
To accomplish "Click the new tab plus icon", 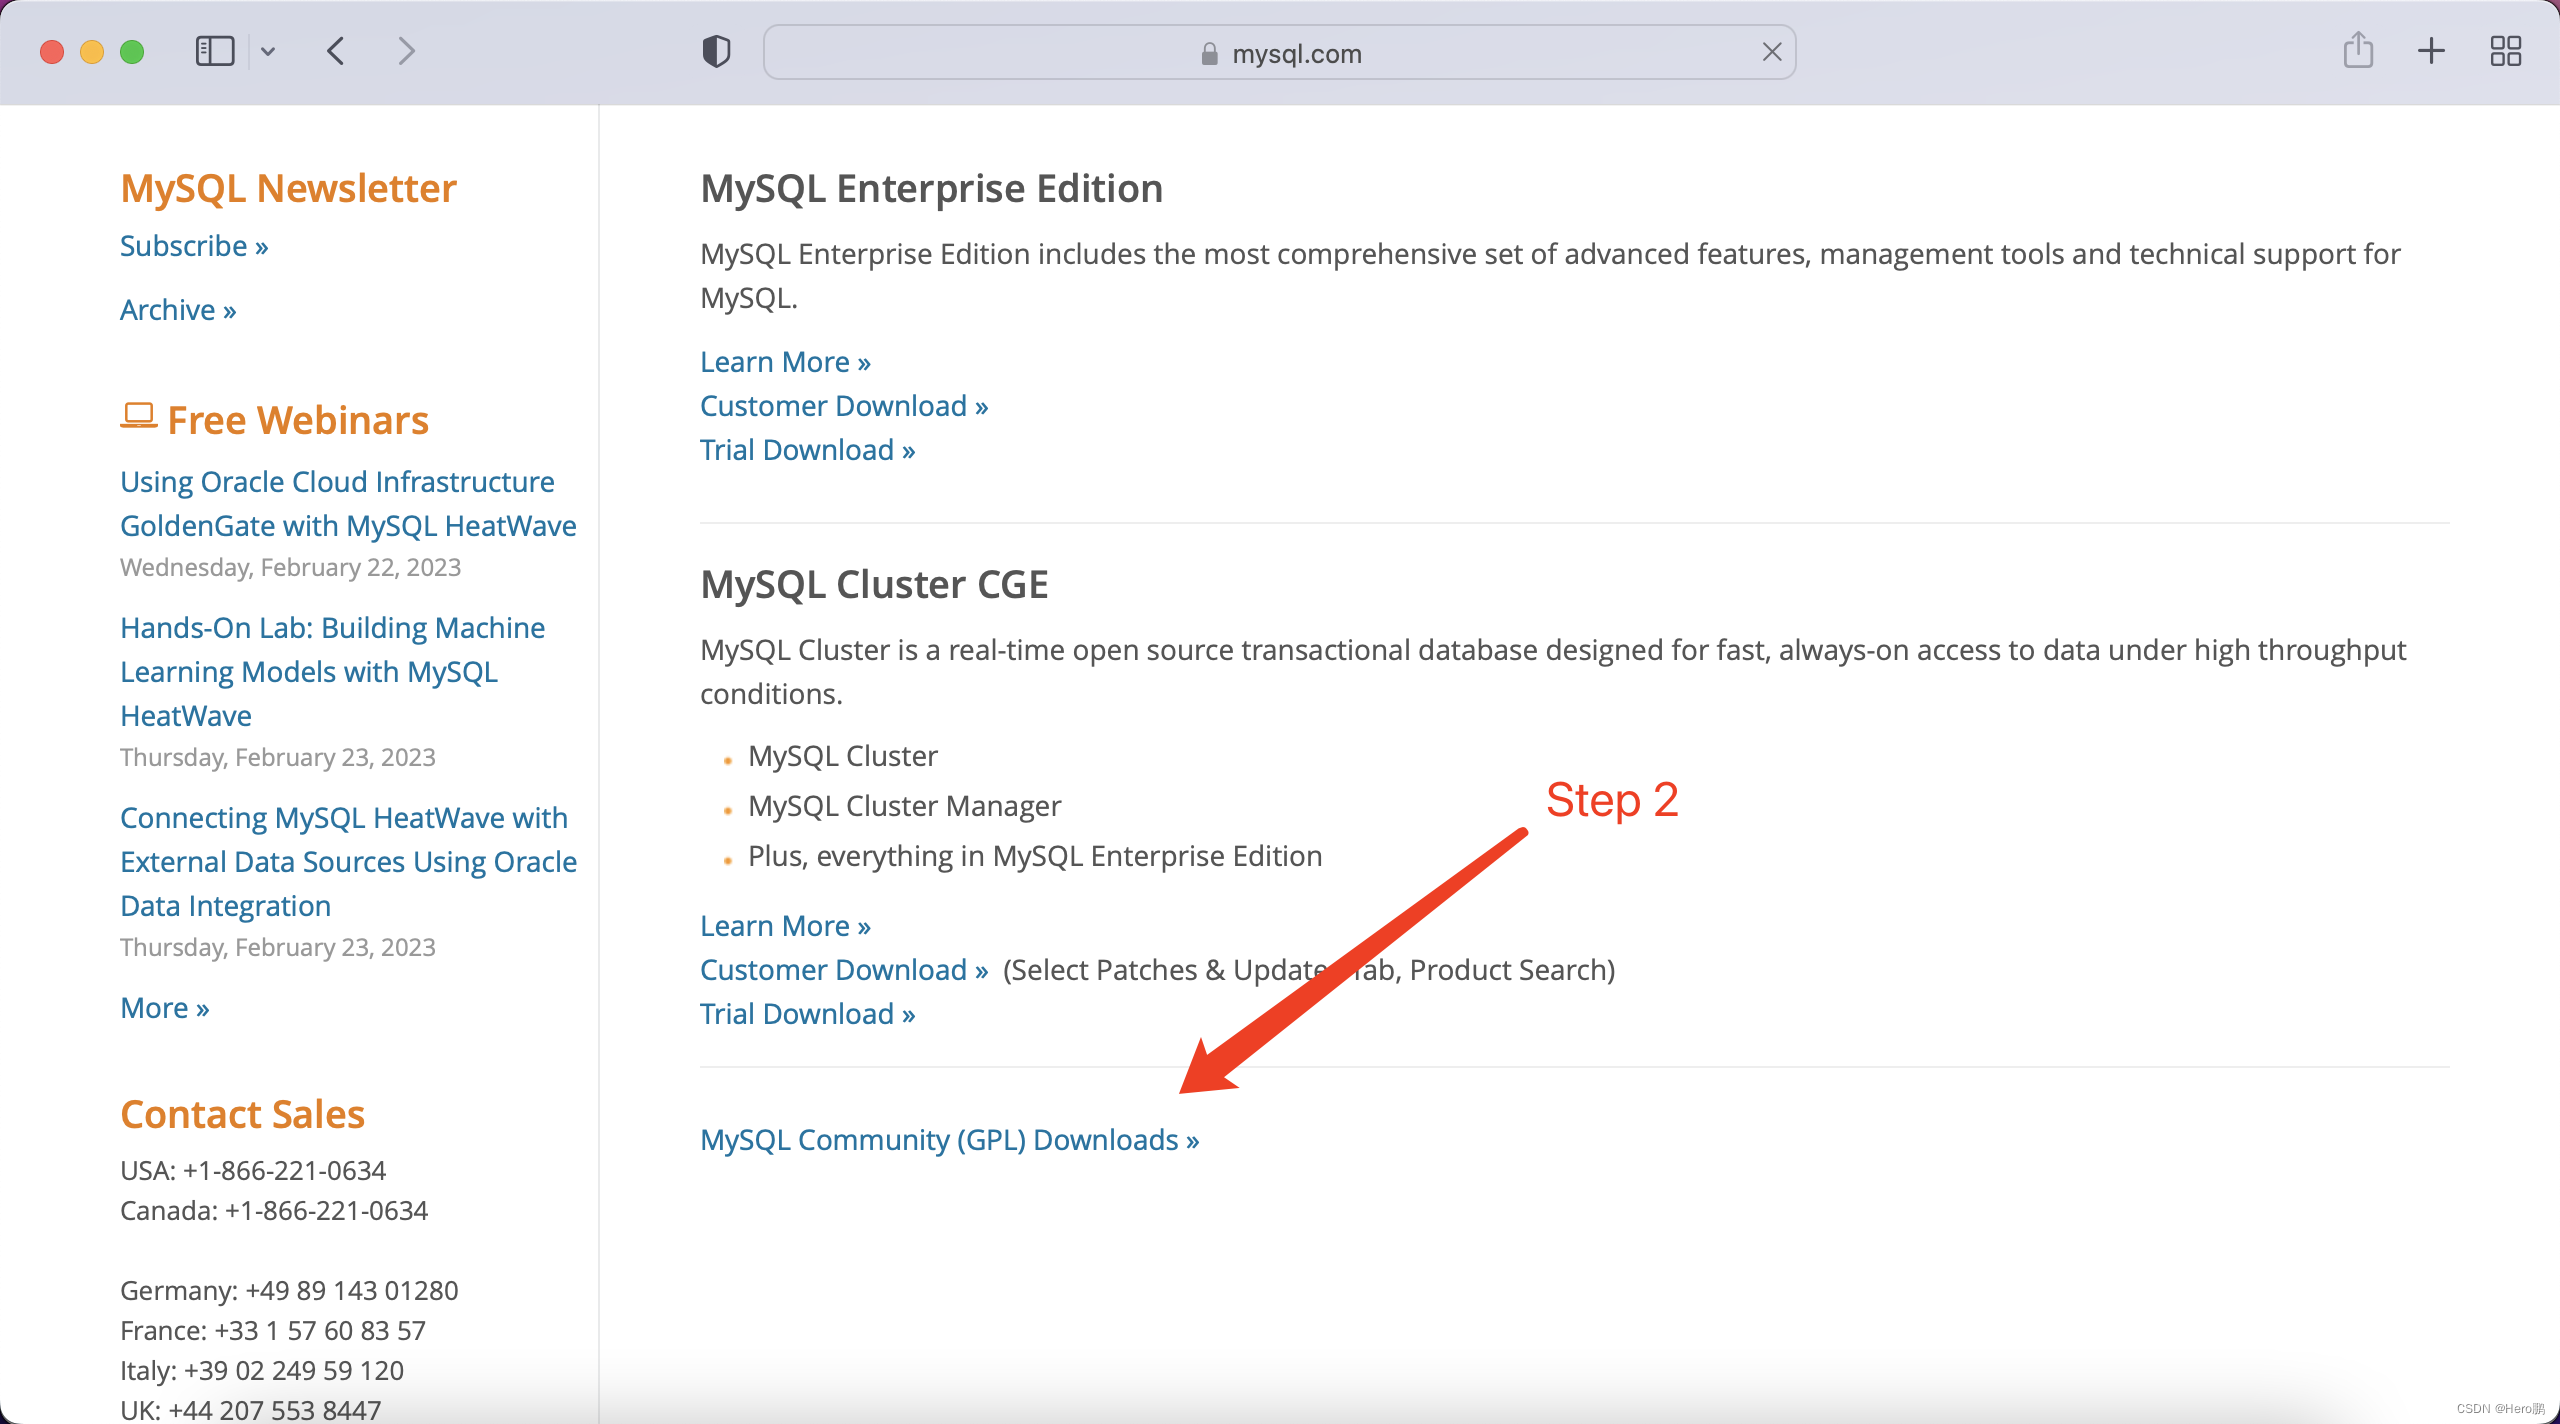I will (x=2432, y=51).
